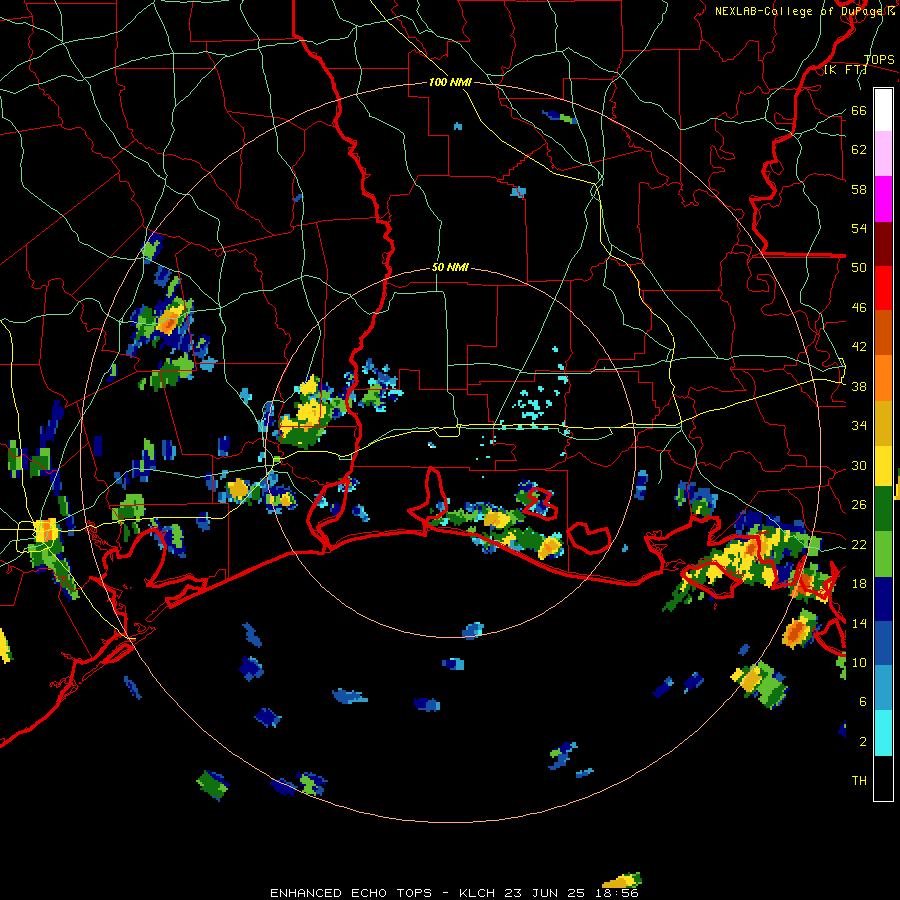
Task: Pick the navy blue legend swatch
Action: pyautogui.click(x=883, y=599)
